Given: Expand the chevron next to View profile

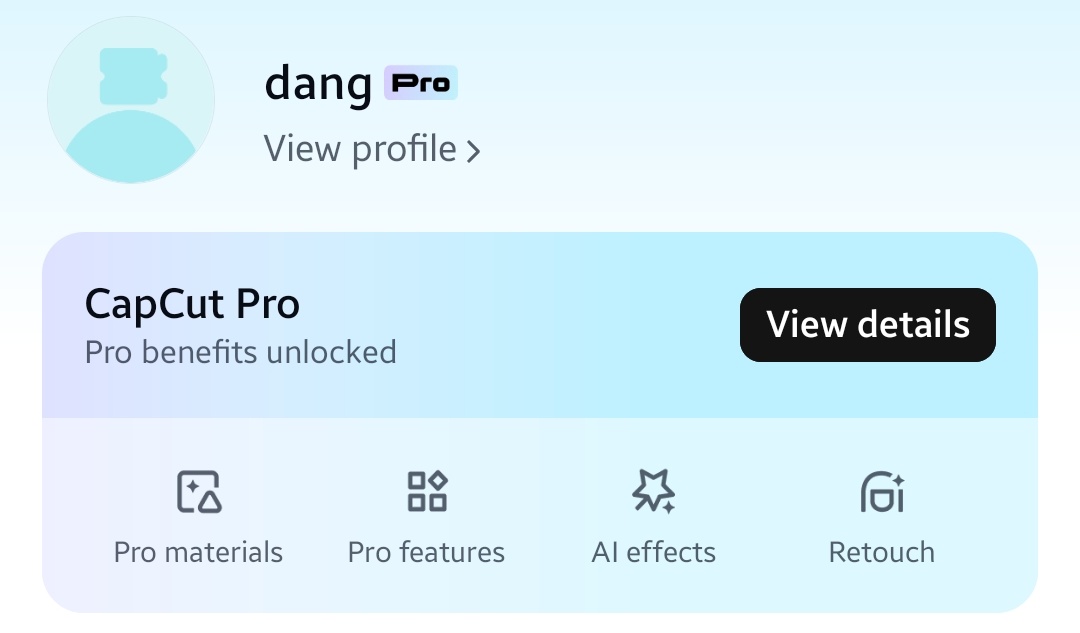Looking at the screenshot, I should [x=473, y=152].
